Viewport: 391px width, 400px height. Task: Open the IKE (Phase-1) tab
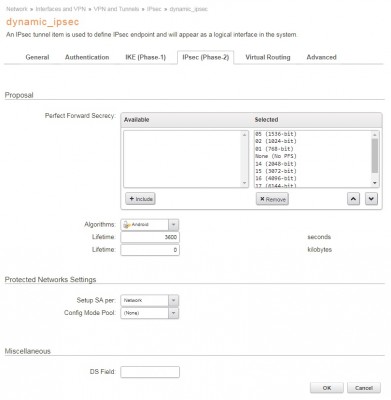click(x=145, y=57)
